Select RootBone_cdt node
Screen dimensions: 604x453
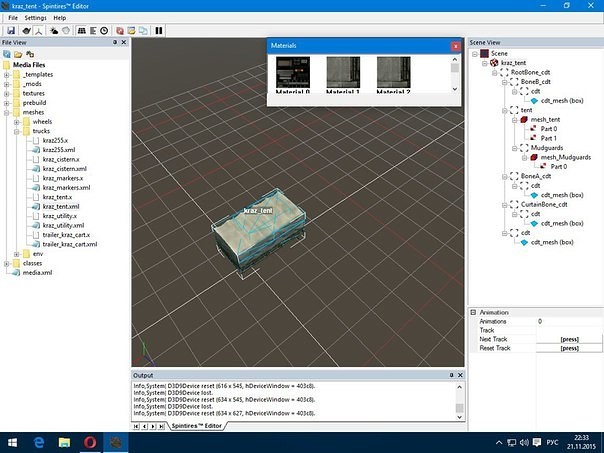[x=530, y=72]
